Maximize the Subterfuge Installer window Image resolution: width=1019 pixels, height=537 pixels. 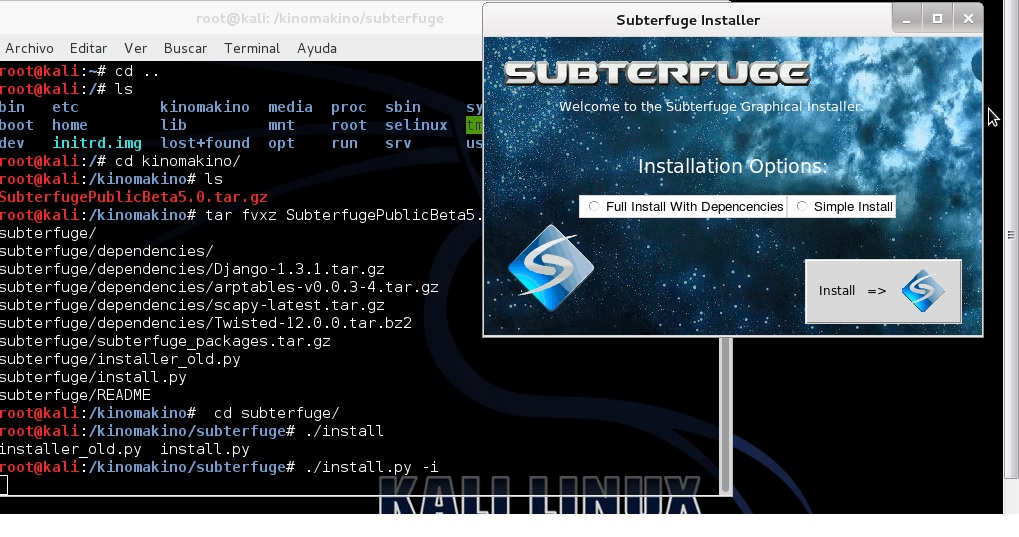click(x=937, y=18)
